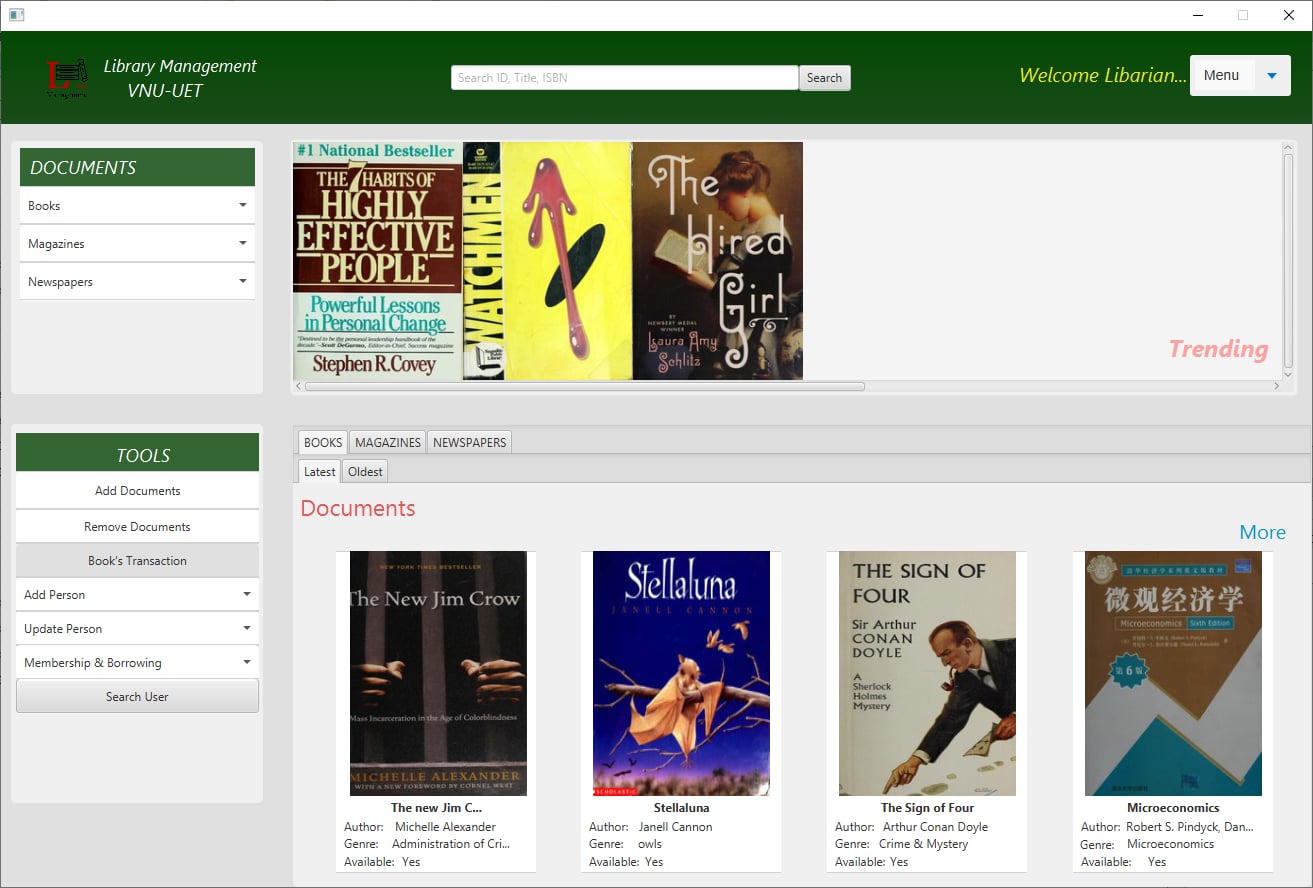1313x888 pixels.
Task: Click author 'Arthur Conan Doyle' text
Action: tap(935, 827)
